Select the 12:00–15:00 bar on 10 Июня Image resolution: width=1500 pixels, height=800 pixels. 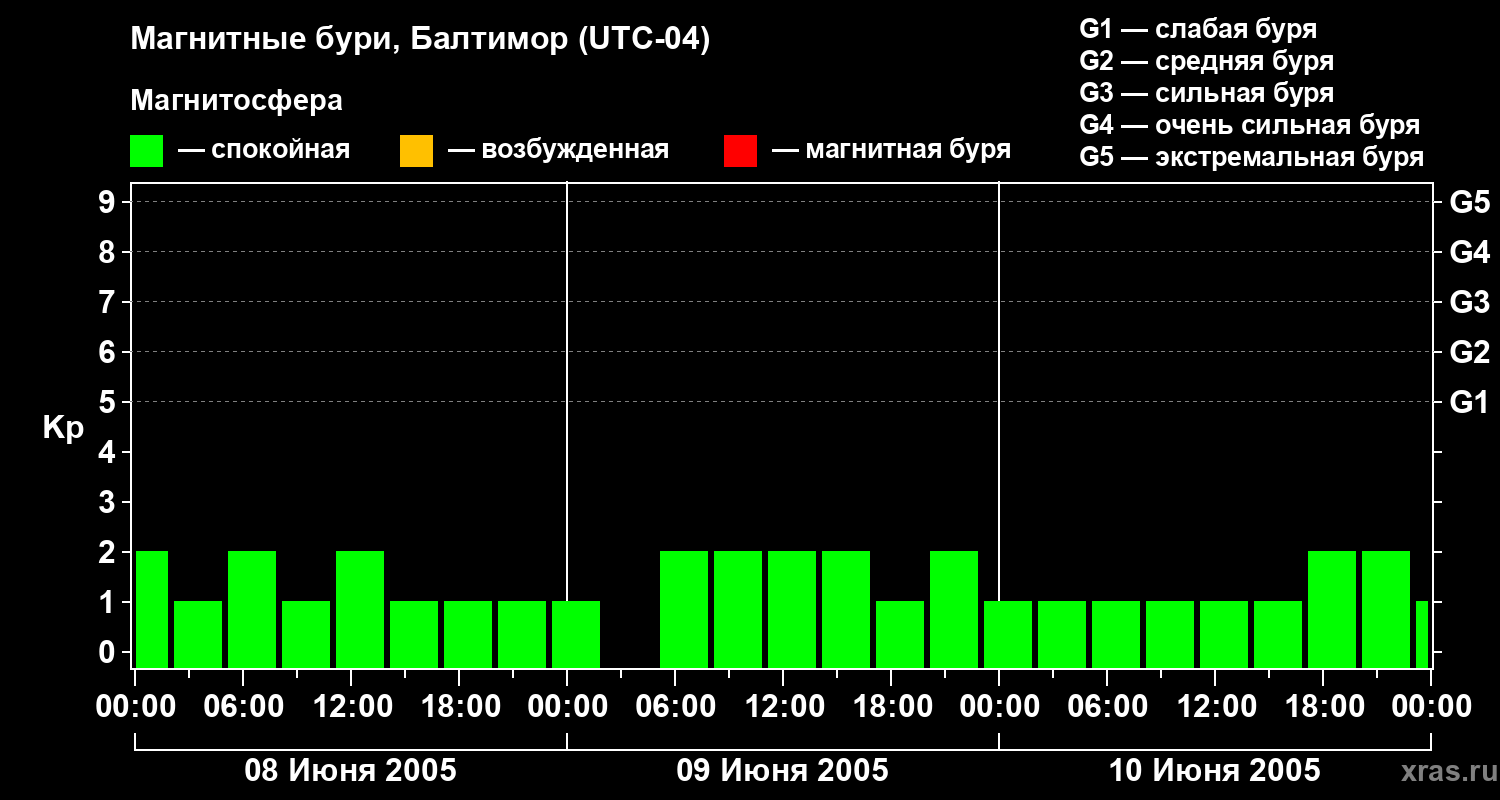point(1224,634)
